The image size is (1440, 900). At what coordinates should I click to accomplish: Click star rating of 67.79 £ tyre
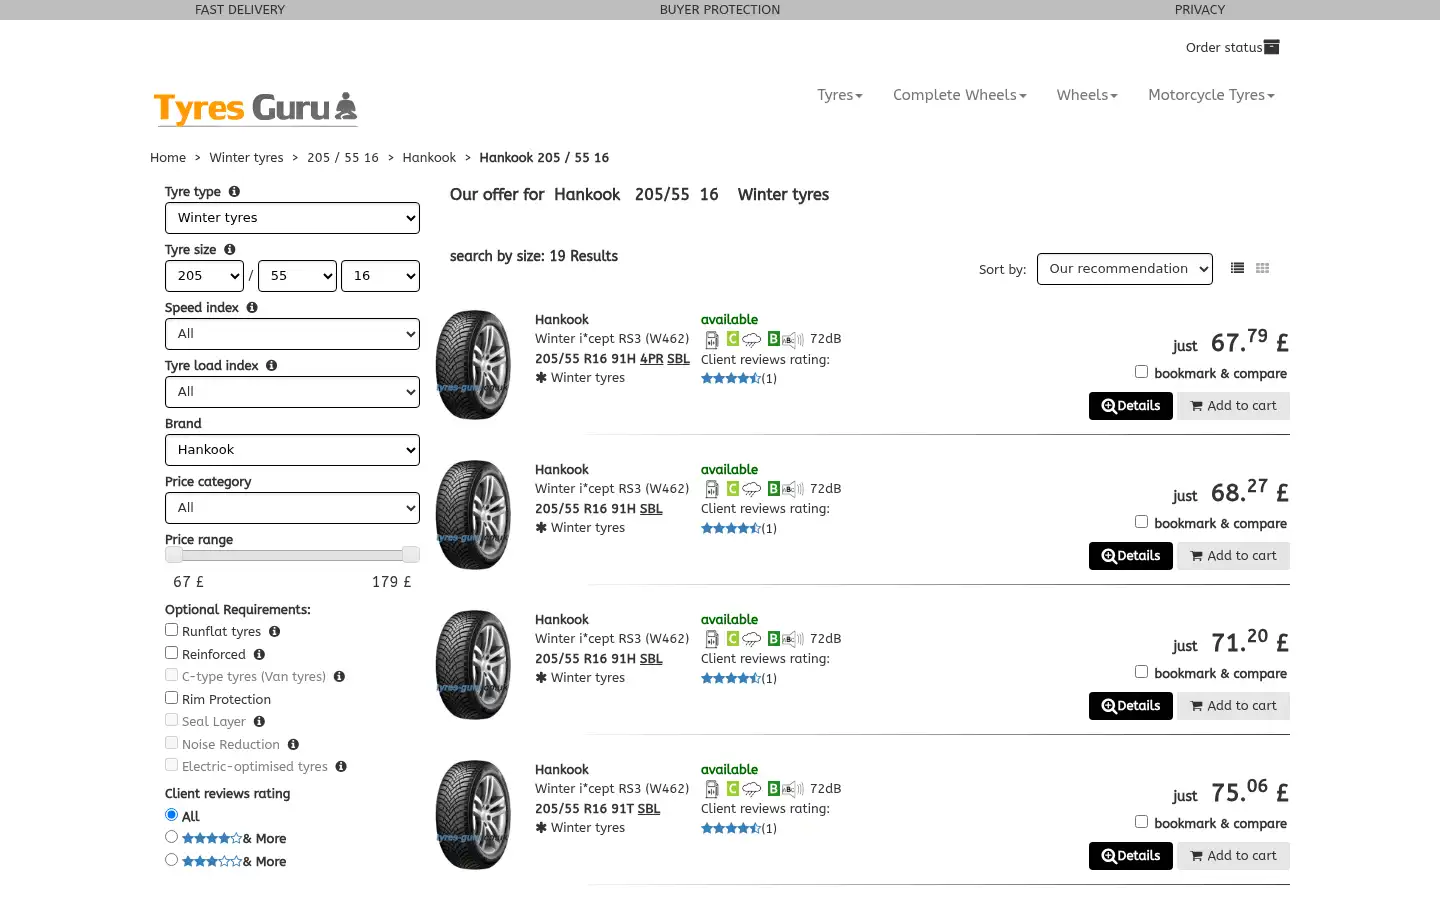pos(731,378)
